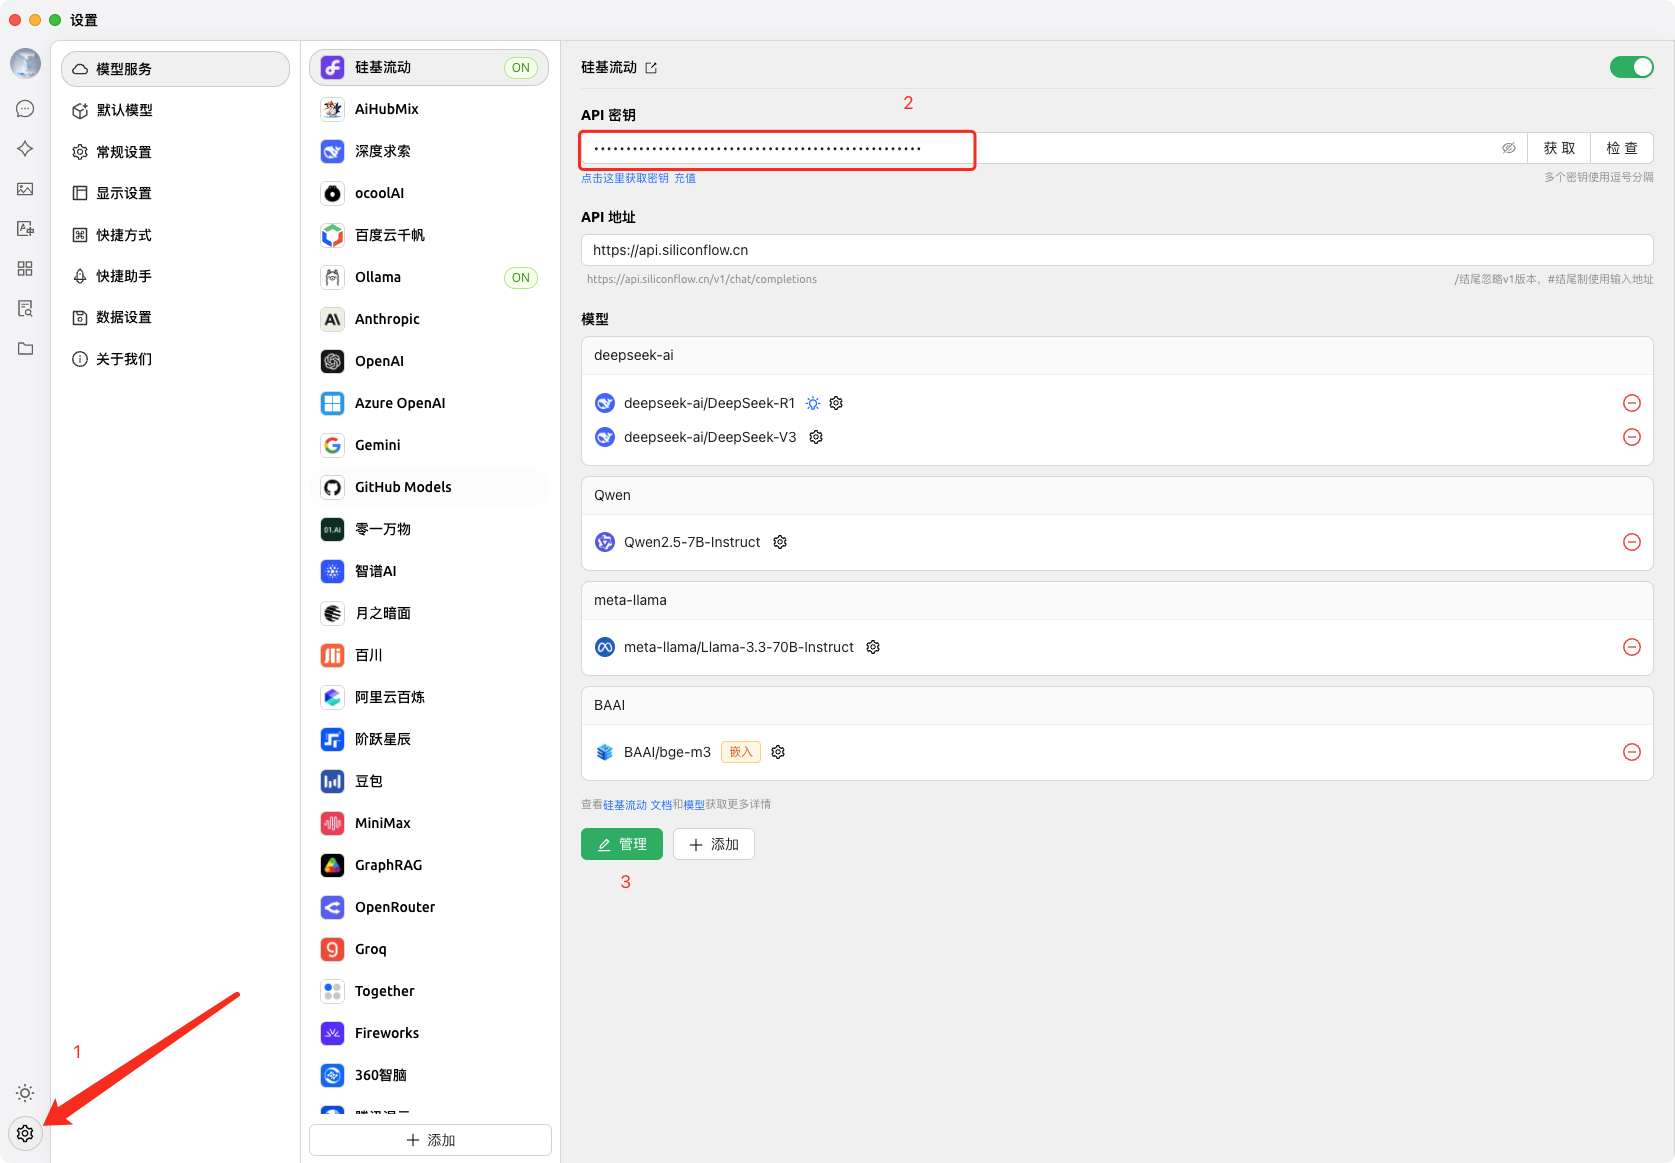
Task: Open settings gear for BAAI/bge-m3
Action: (x=778, y=752)
